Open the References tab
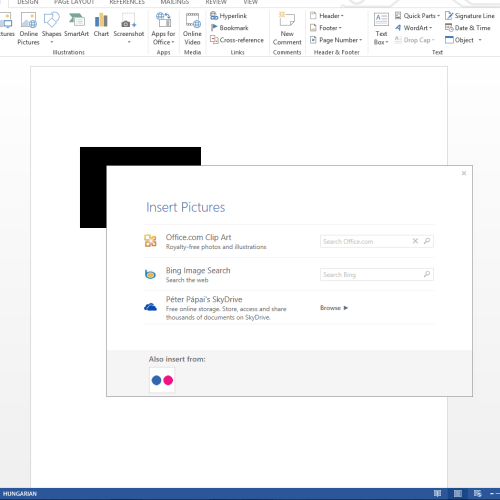Image resolution: width=500 pixels, height=500 pixels. 127,2
